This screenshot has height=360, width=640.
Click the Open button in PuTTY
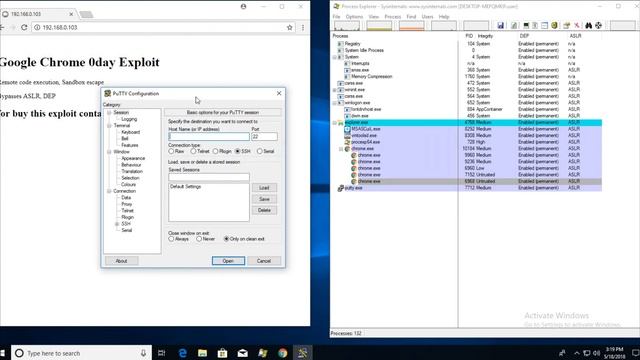(x=228, y=261)
